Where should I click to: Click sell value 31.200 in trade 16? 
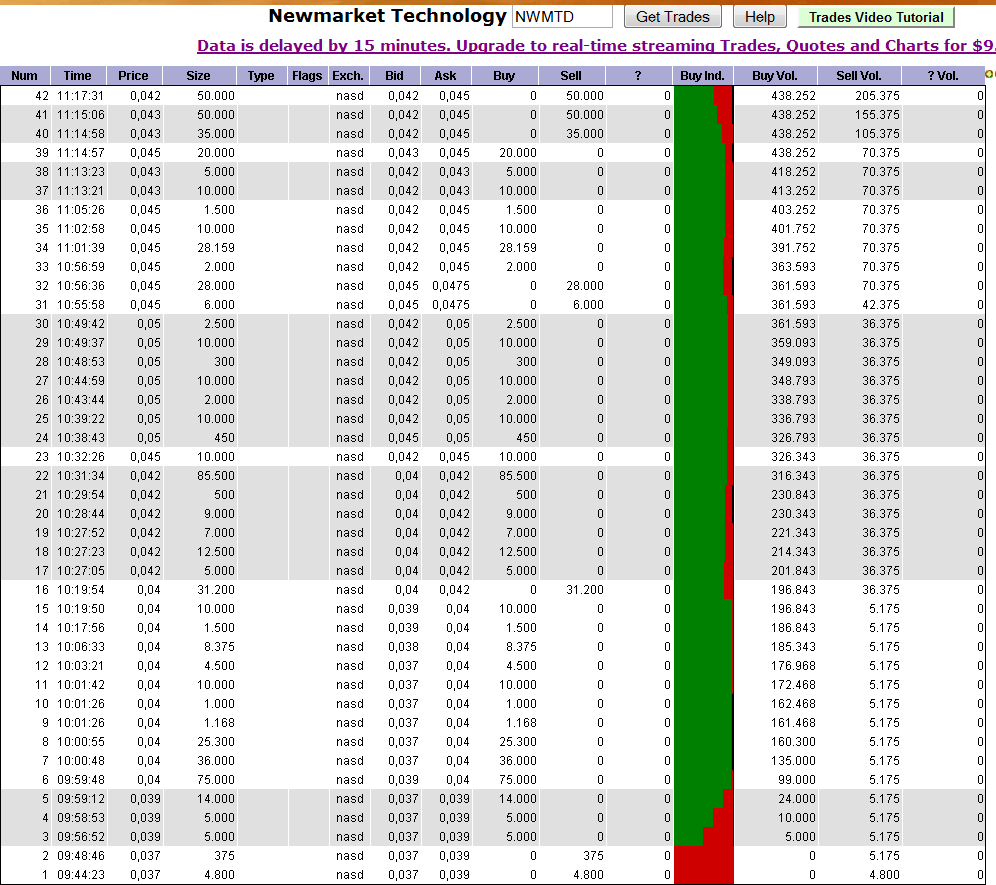pos(584,590)
